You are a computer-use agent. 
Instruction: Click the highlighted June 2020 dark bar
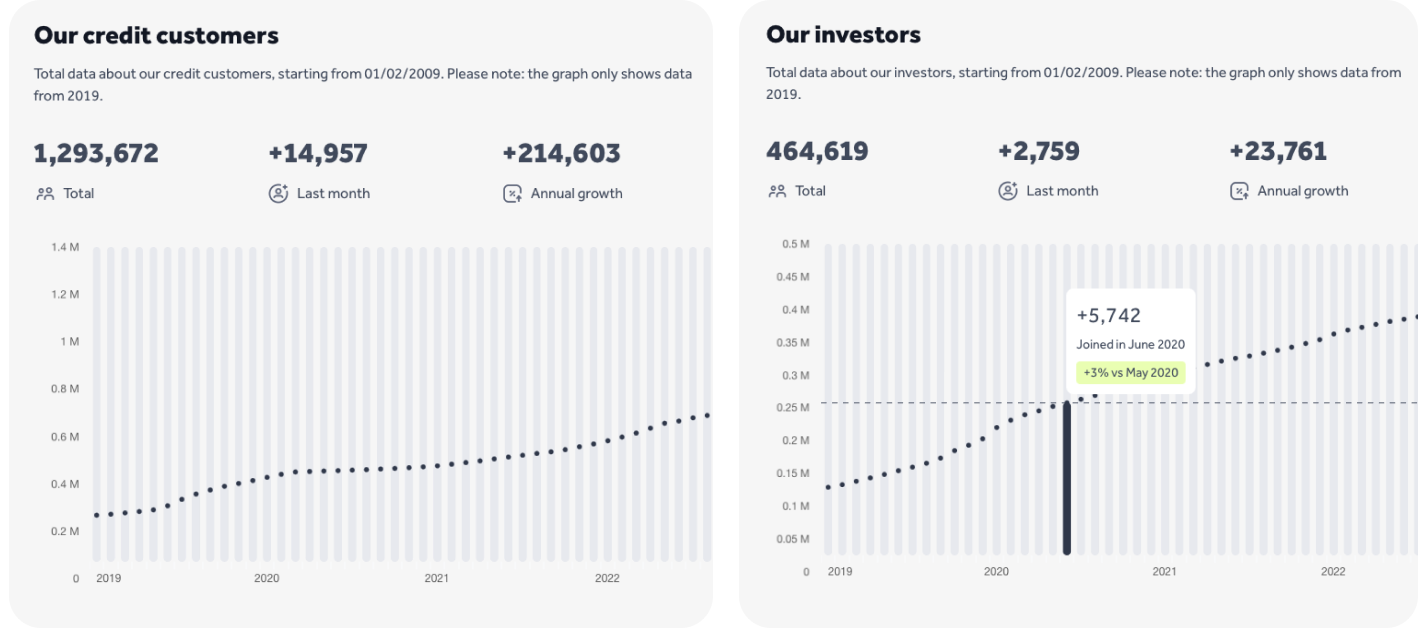pos(1067,478)
